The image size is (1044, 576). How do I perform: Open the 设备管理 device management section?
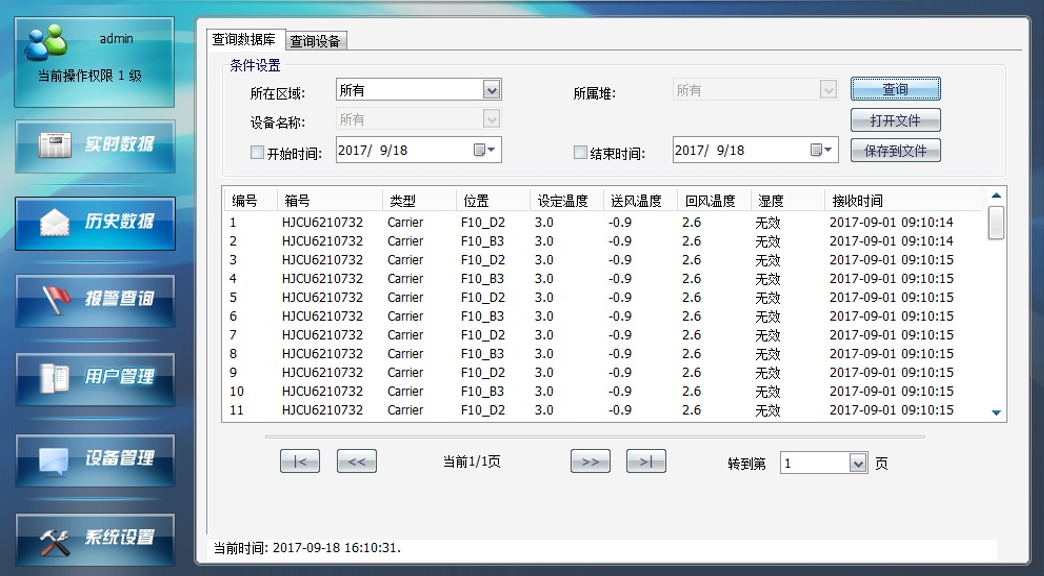tap(95, 459)
